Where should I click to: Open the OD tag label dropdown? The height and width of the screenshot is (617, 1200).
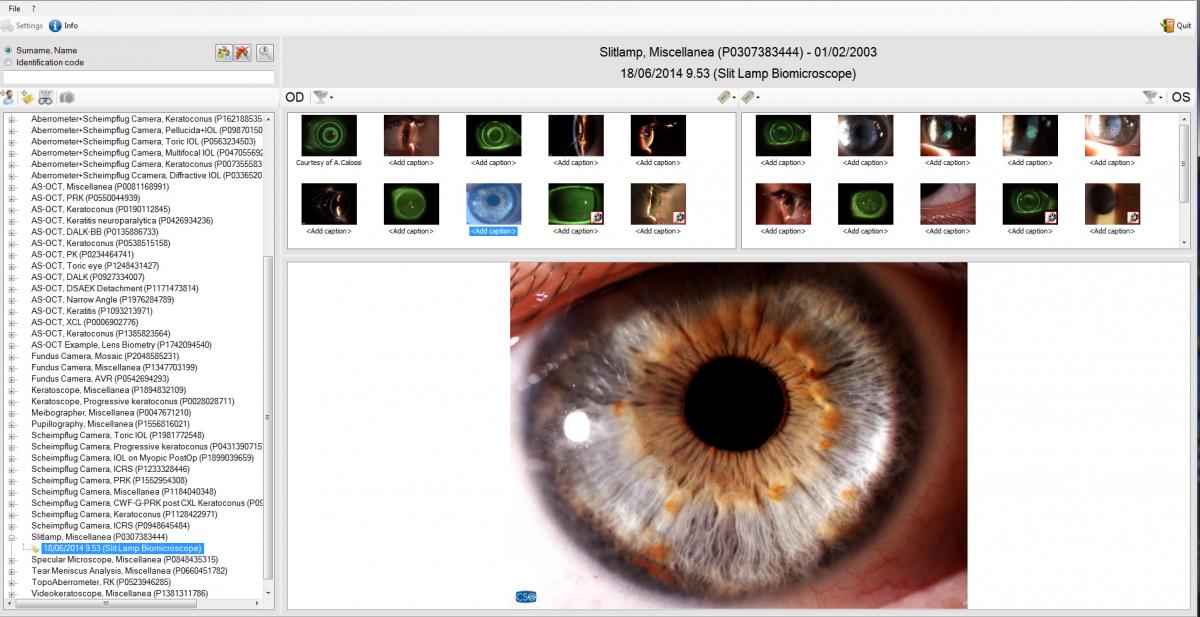[727, 97]
